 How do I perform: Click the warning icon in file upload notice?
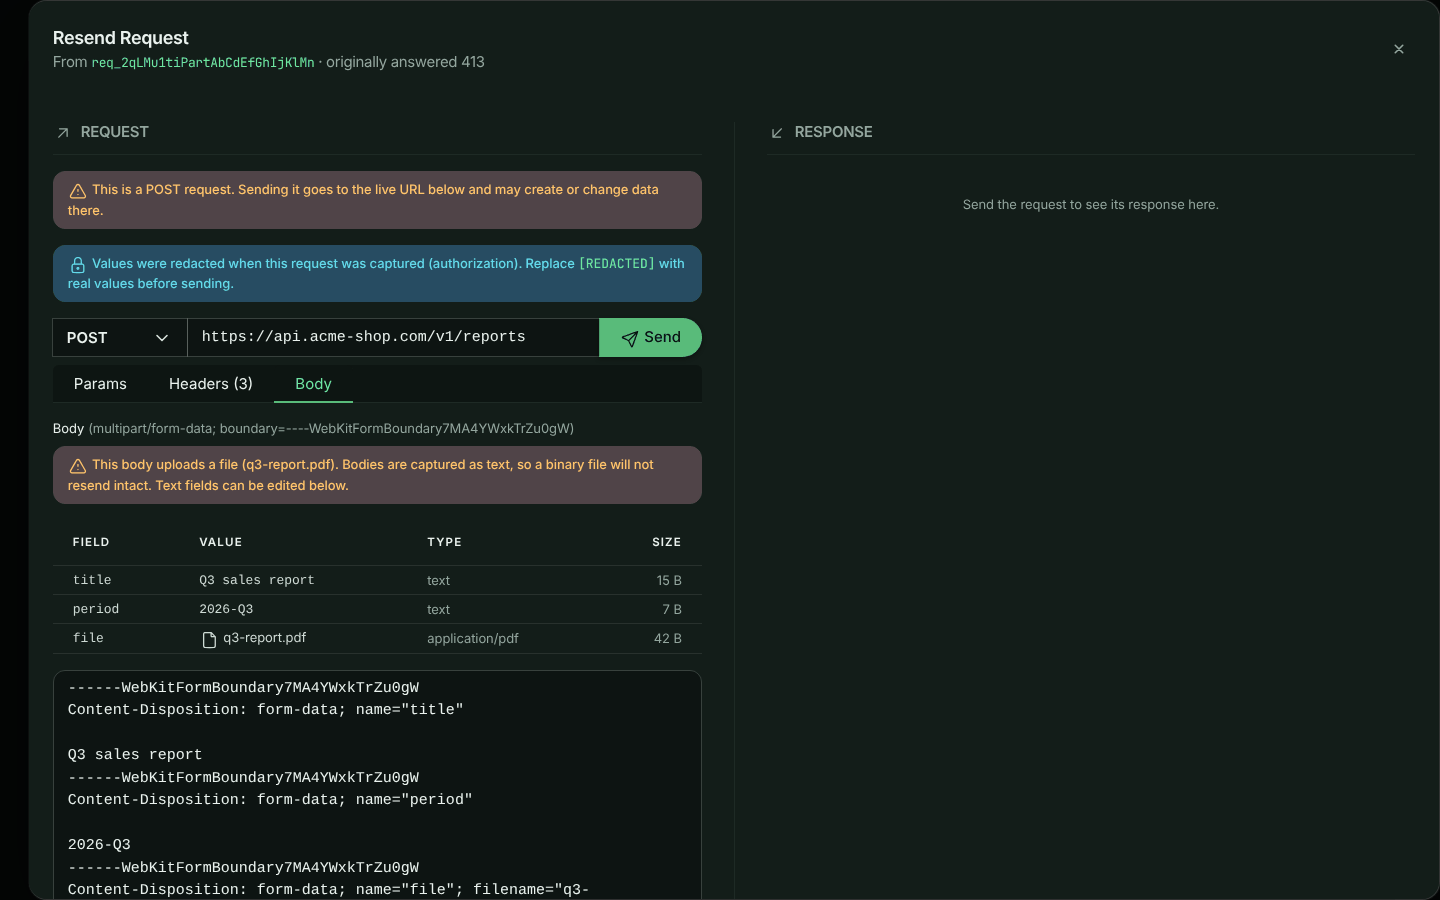coord(77,466)
